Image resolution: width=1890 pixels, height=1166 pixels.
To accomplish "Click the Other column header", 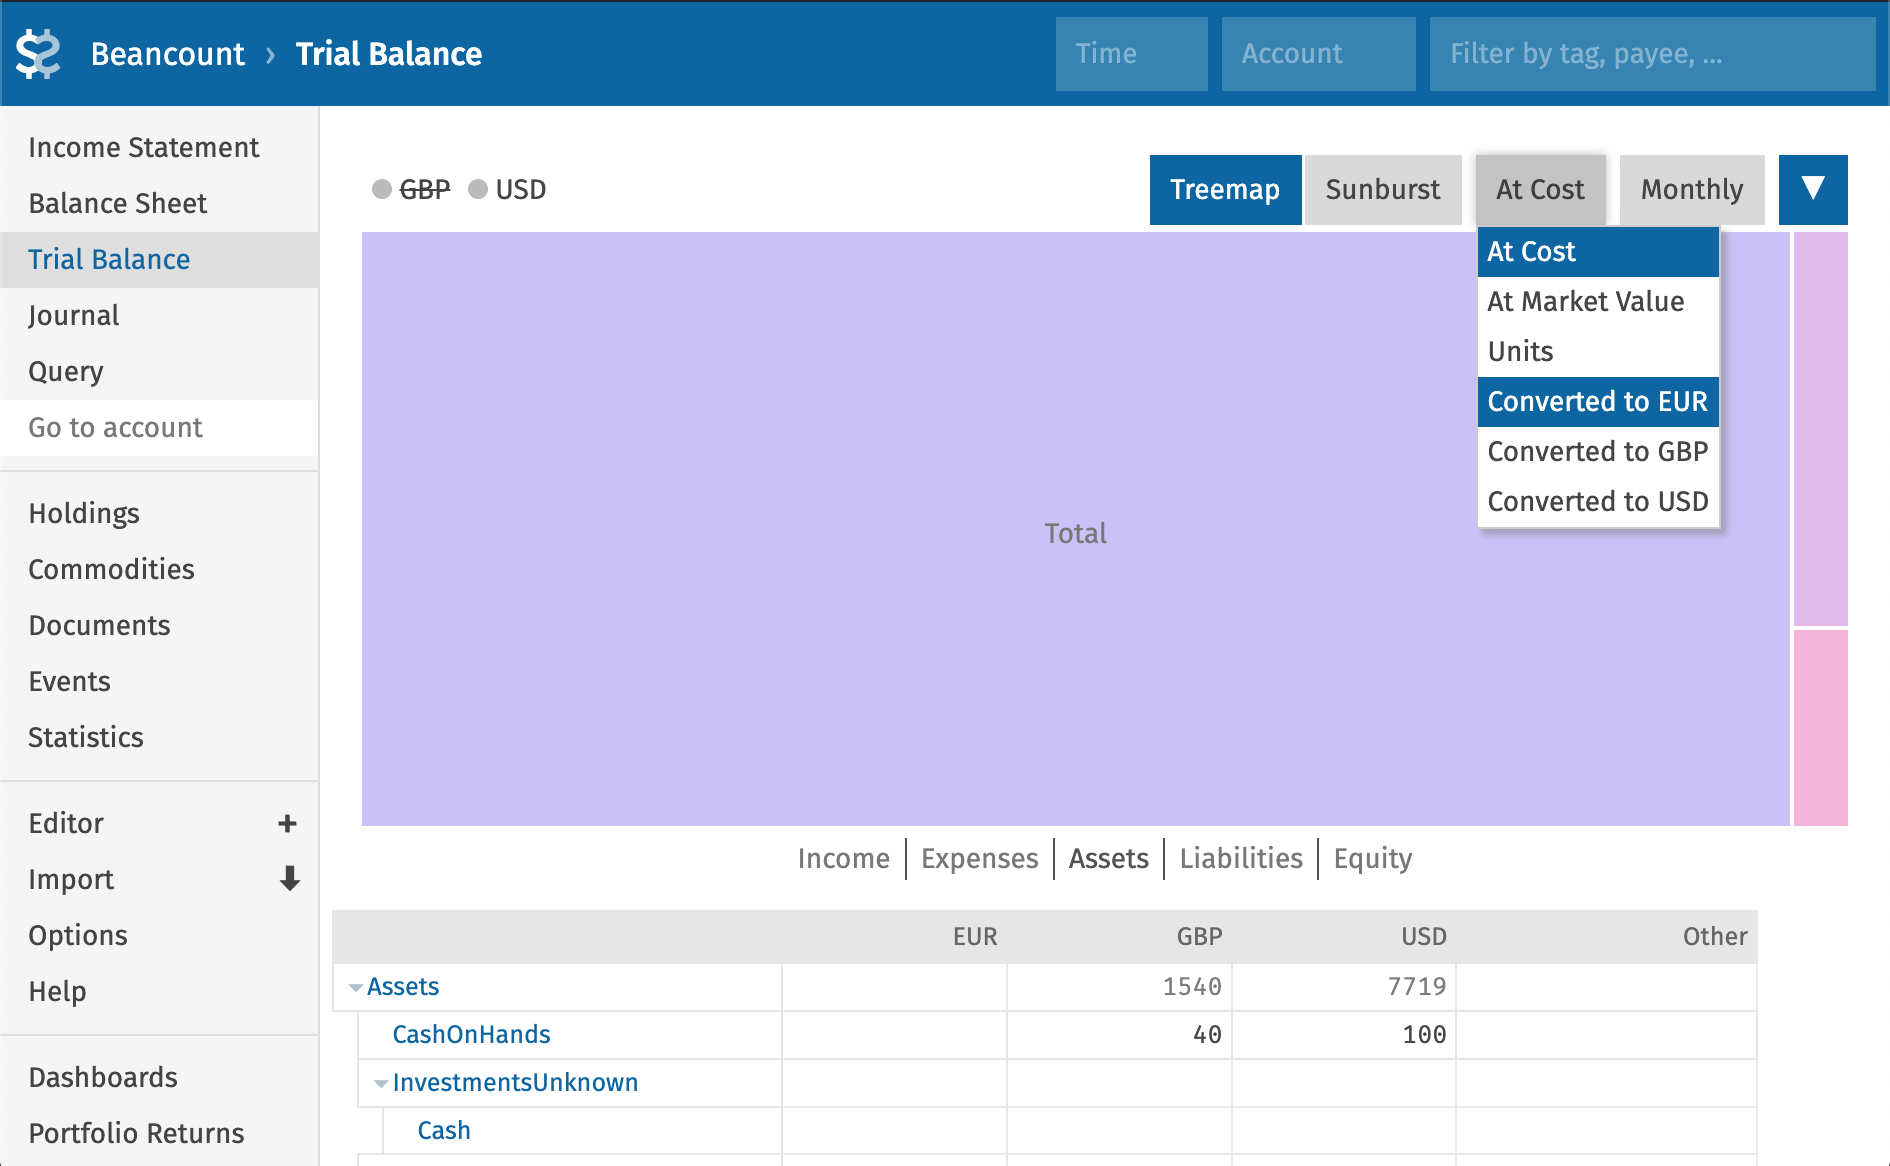I will point(1715,937).
